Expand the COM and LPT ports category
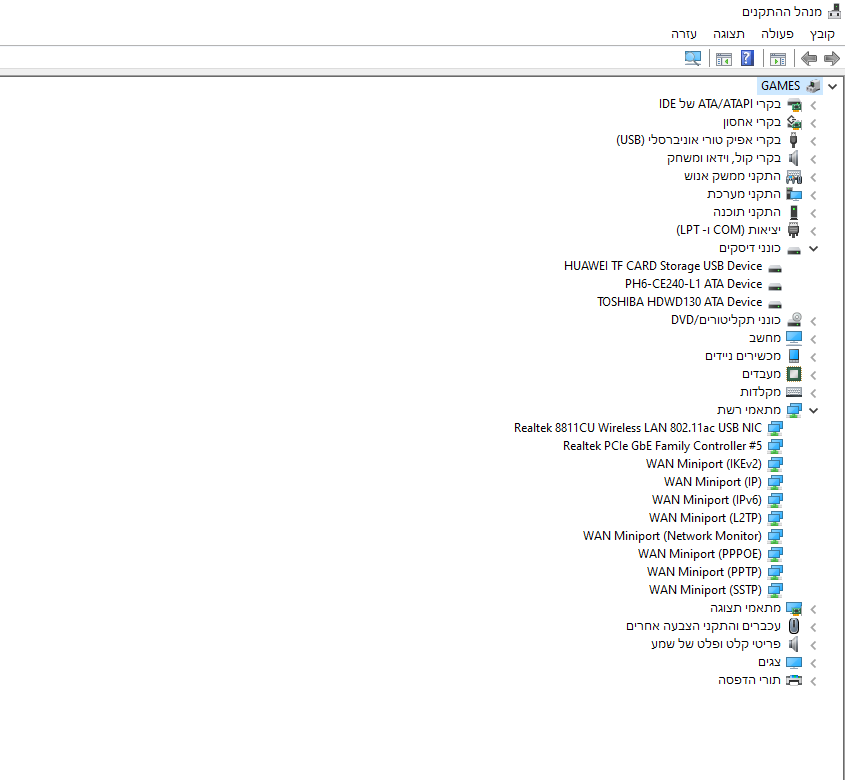Image resolution: width=845 pixels, height=780 pixels. (813, 231)
